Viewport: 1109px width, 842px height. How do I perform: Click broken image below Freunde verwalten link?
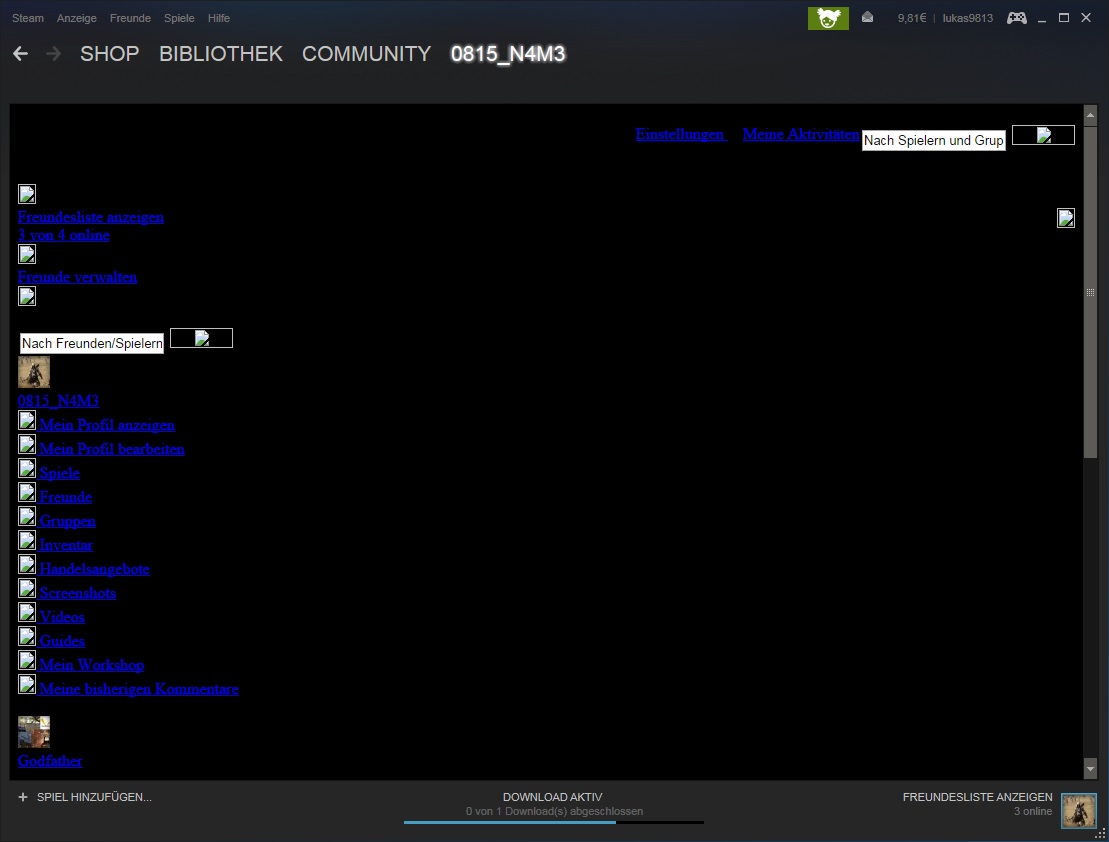click(x=27, y=296)
